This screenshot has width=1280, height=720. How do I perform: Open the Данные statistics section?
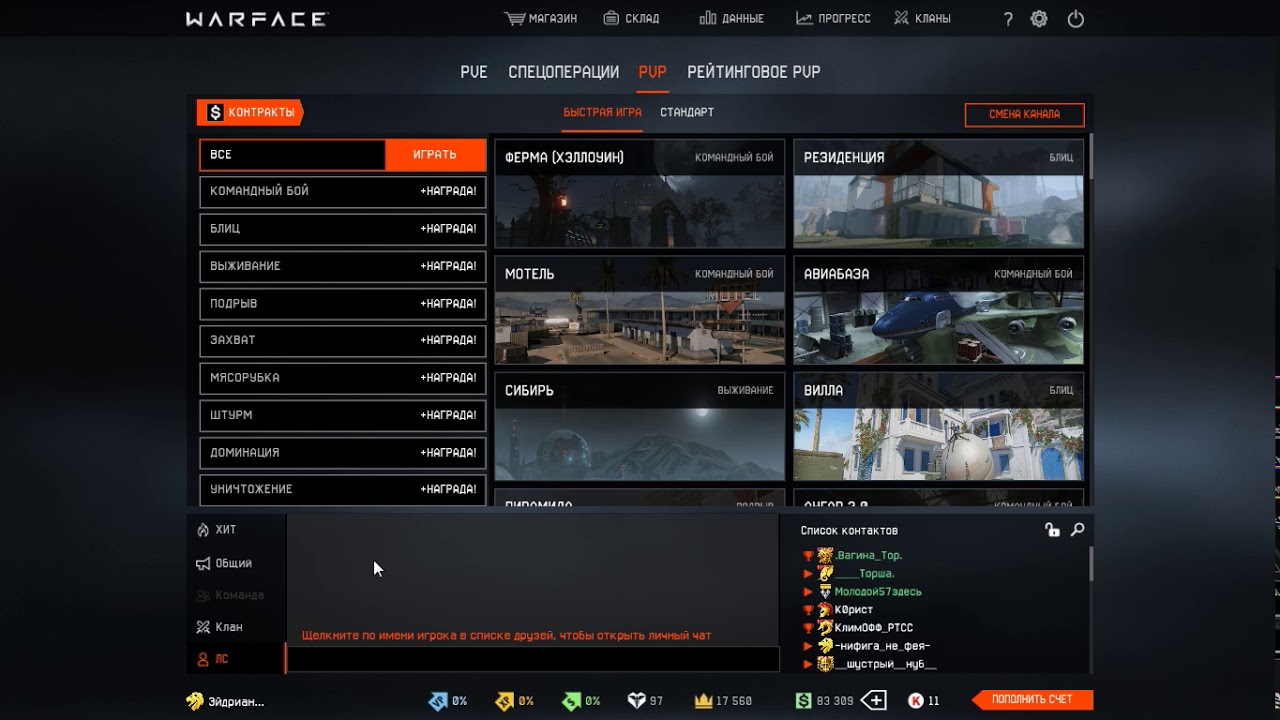click(x=731, y=18)
